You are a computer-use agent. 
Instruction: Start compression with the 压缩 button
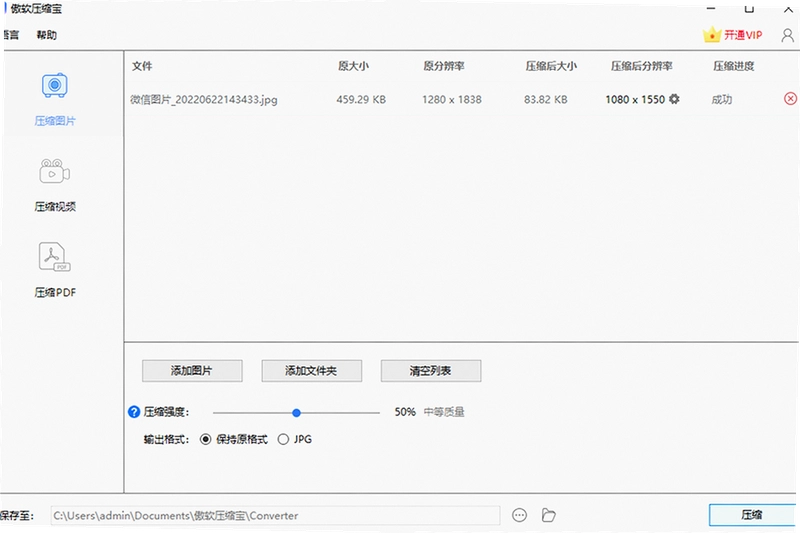tap(752, 515)
